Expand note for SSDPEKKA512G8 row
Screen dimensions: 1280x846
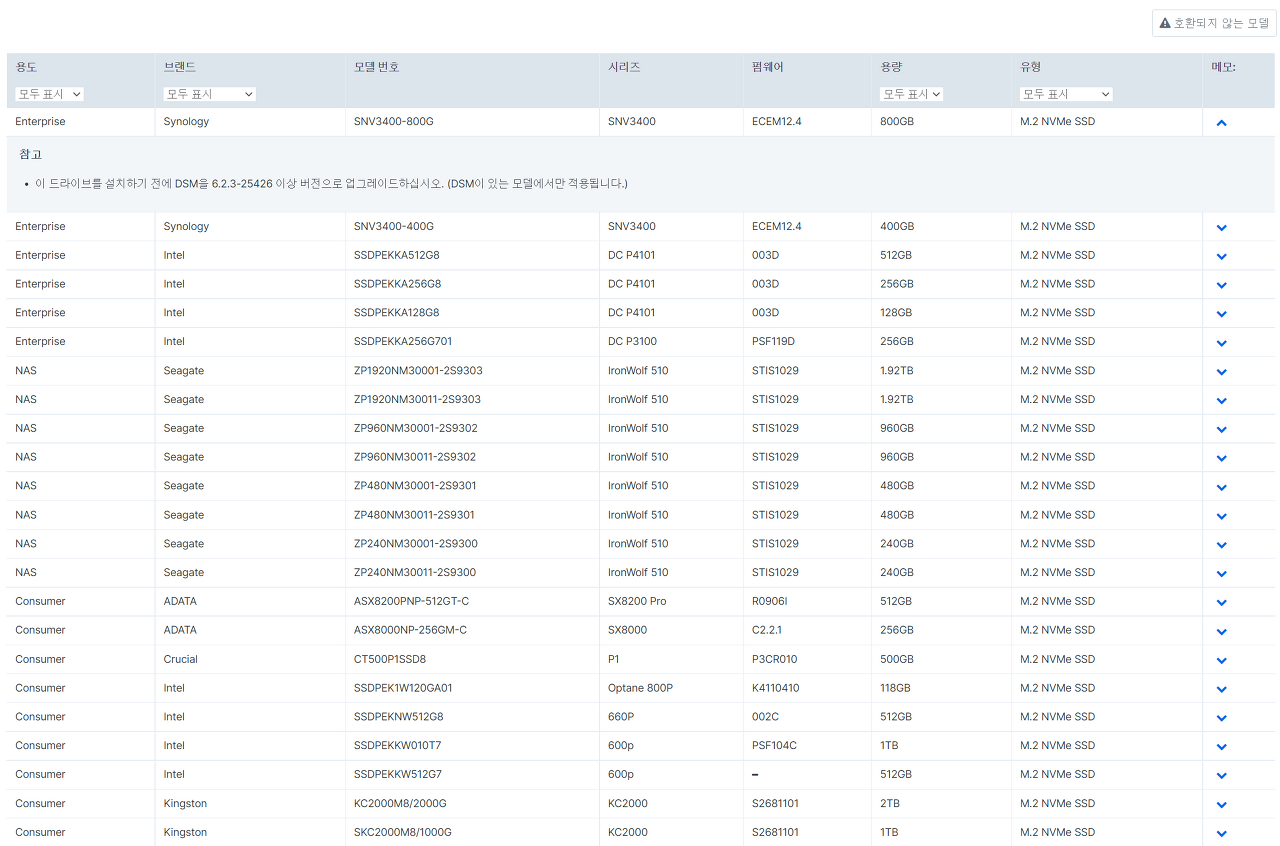pos(1221,256)
